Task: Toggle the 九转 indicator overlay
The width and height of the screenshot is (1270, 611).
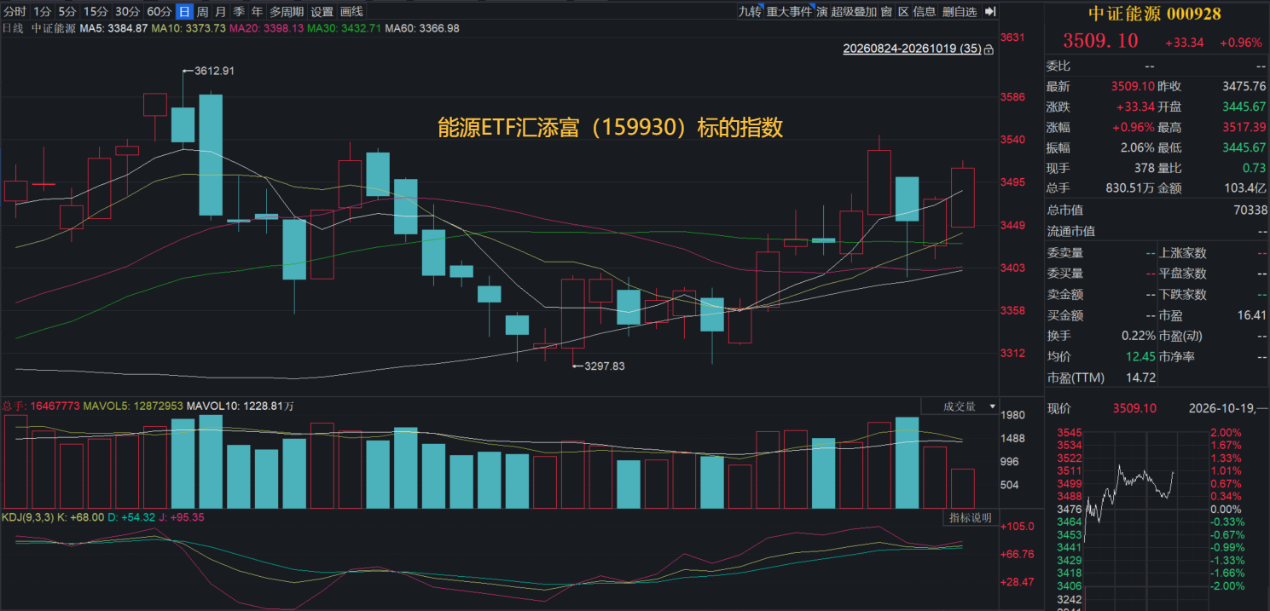Action: 750,12
